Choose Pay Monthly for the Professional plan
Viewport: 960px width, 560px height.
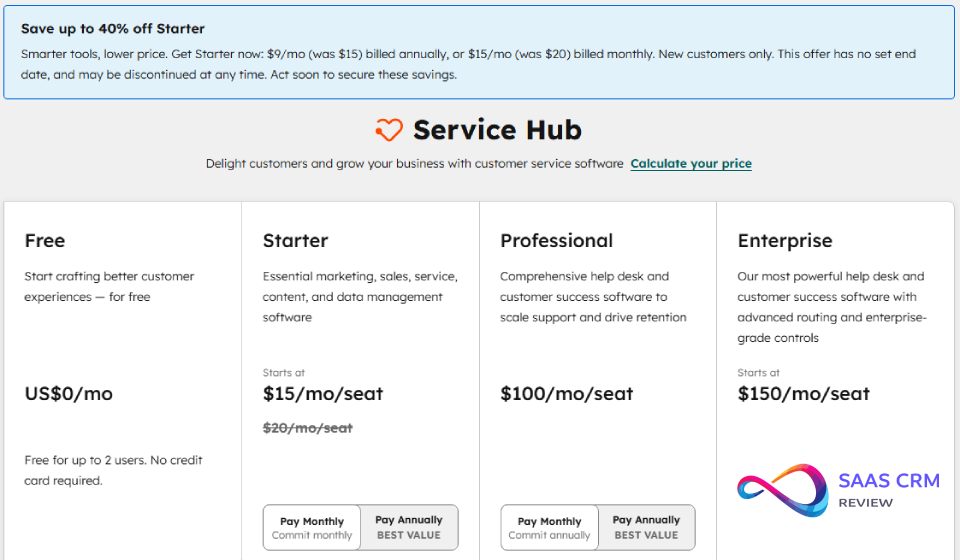(549, 528)
